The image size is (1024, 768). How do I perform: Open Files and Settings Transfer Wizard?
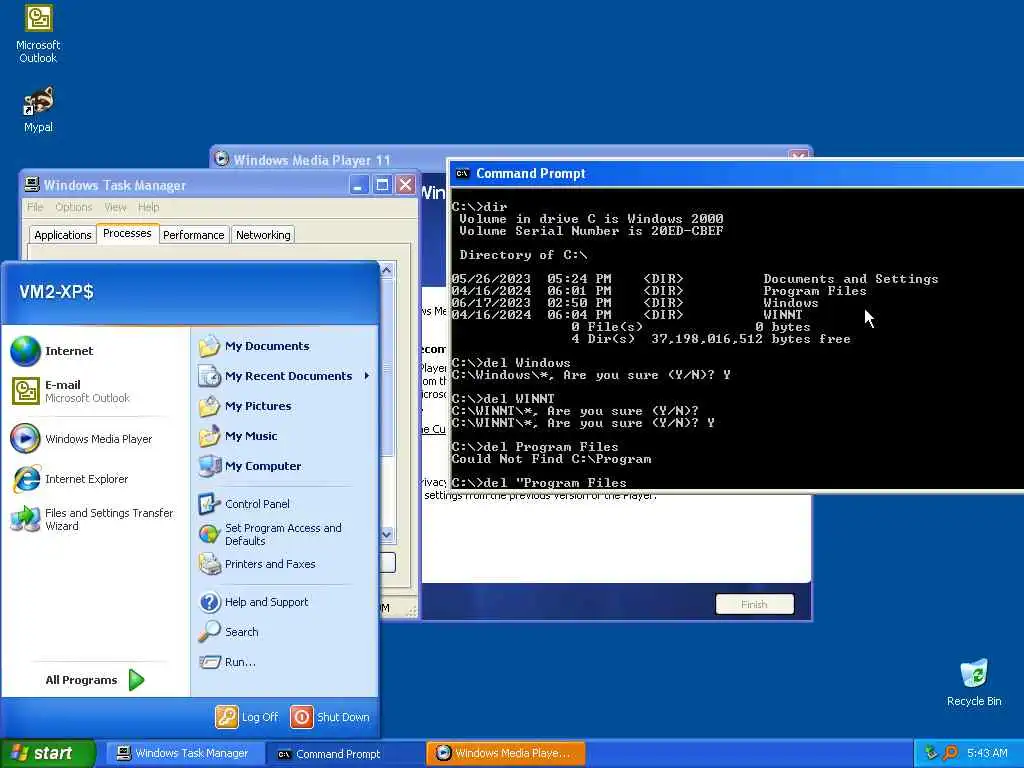click(92, 519)
